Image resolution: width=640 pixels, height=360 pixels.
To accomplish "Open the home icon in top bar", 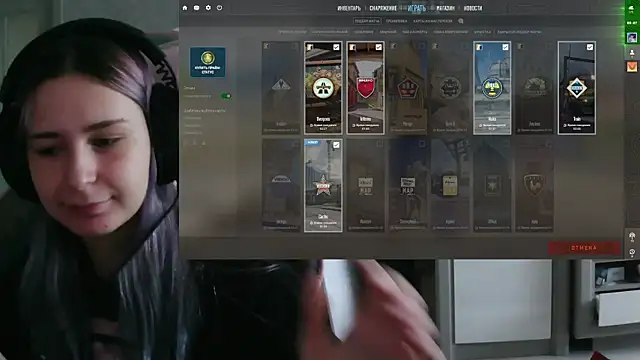I will pyautogui.click(x=184, y=8).
